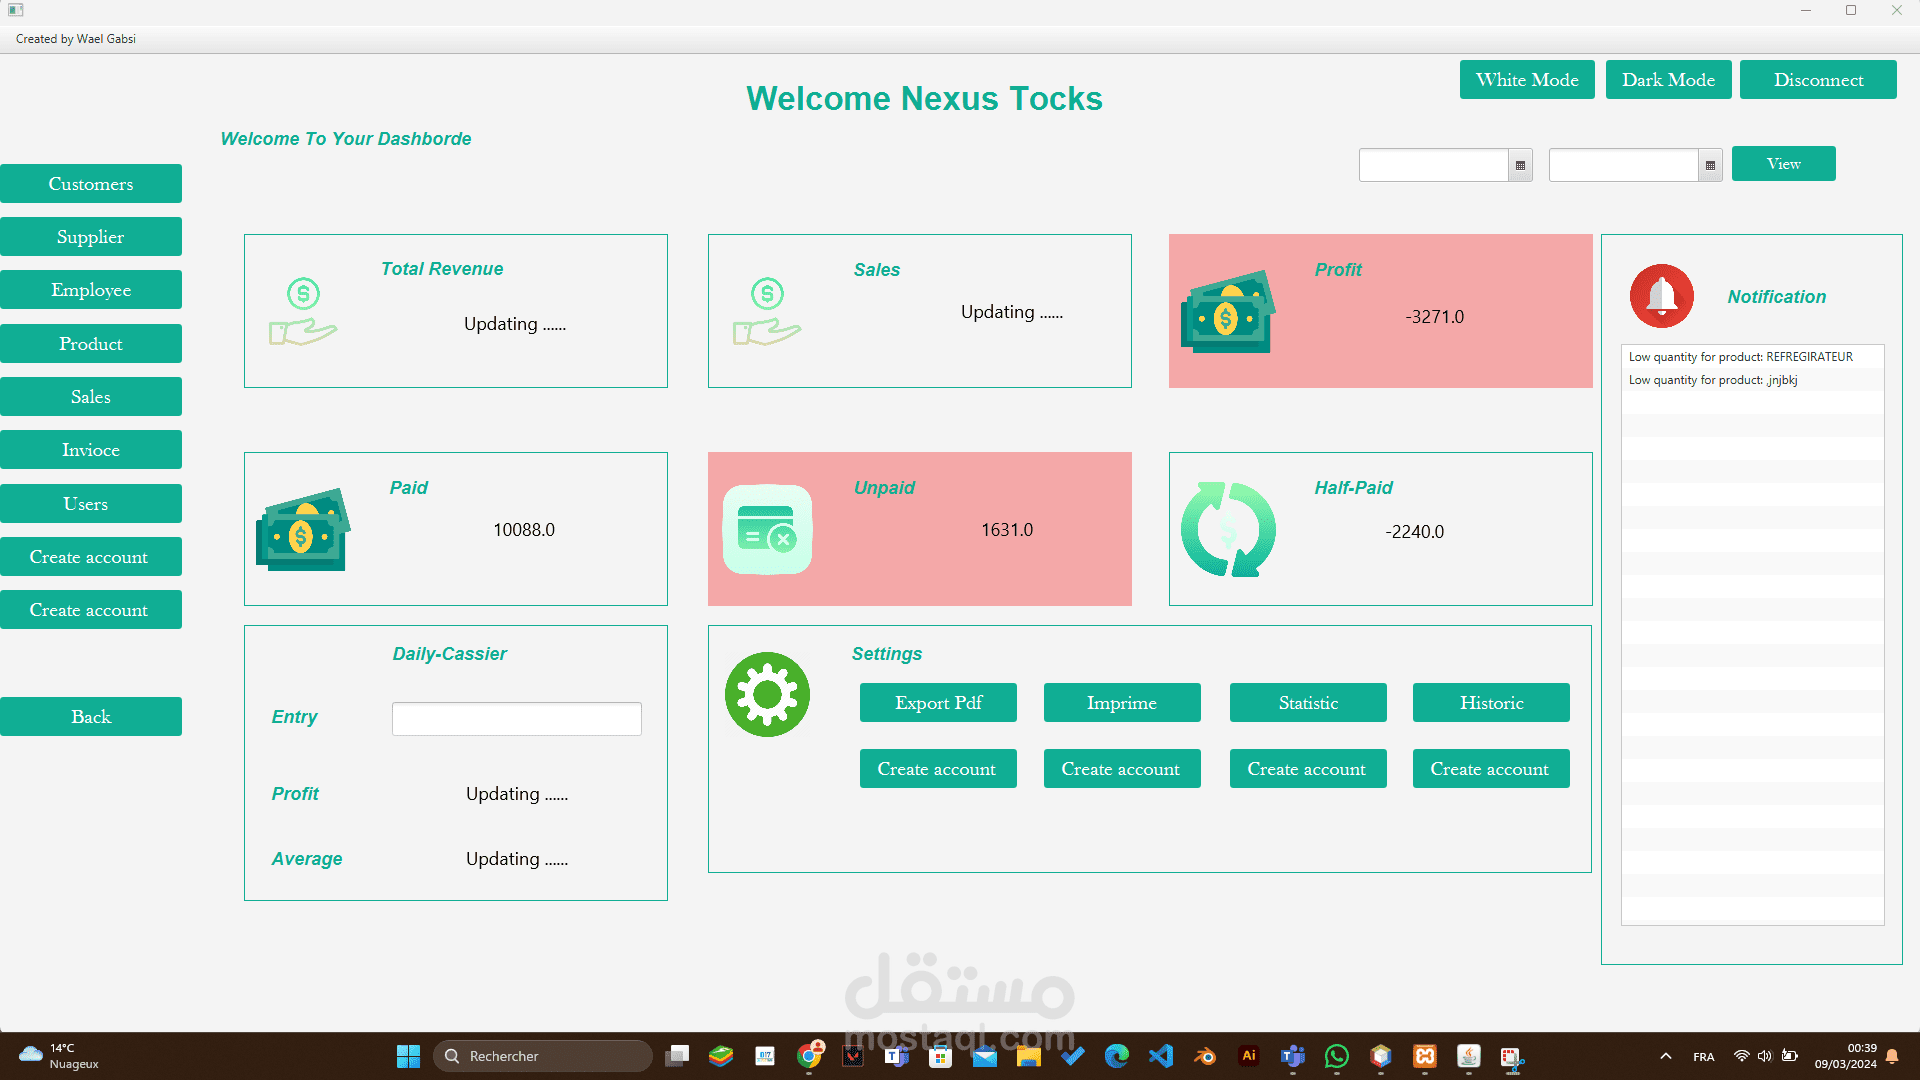Open the Customers section
Viewport: 1920px width, 1080px height.
[x=91, y=184]
